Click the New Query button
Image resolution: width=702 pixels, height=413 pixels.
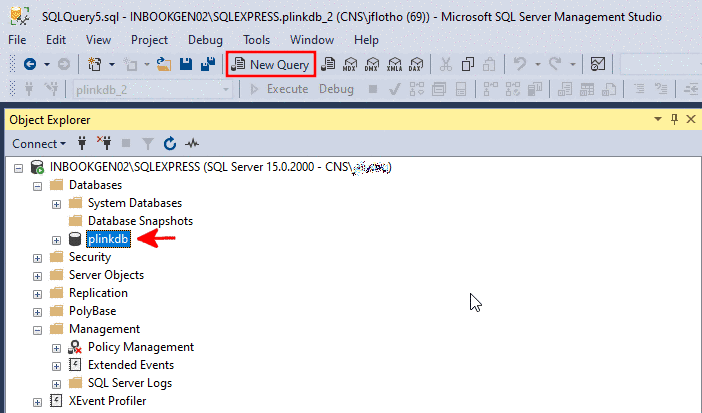pos(270,65)
